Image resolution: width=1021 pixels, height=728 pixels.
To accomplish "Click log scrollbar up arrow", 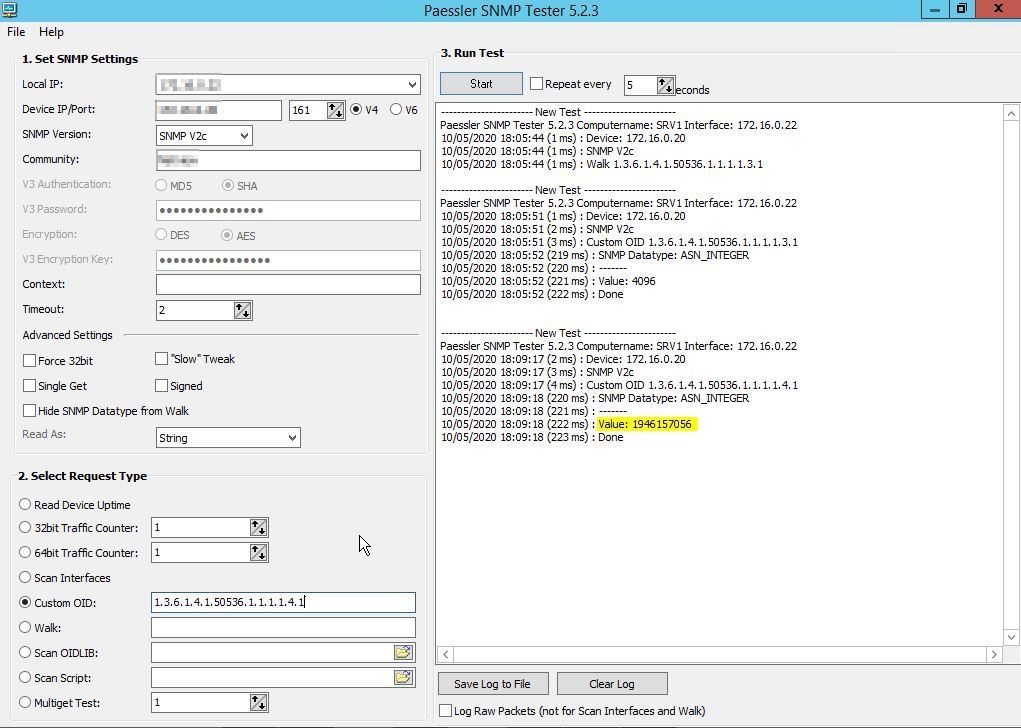I will pyautogui.click(x=1011, y=113).
